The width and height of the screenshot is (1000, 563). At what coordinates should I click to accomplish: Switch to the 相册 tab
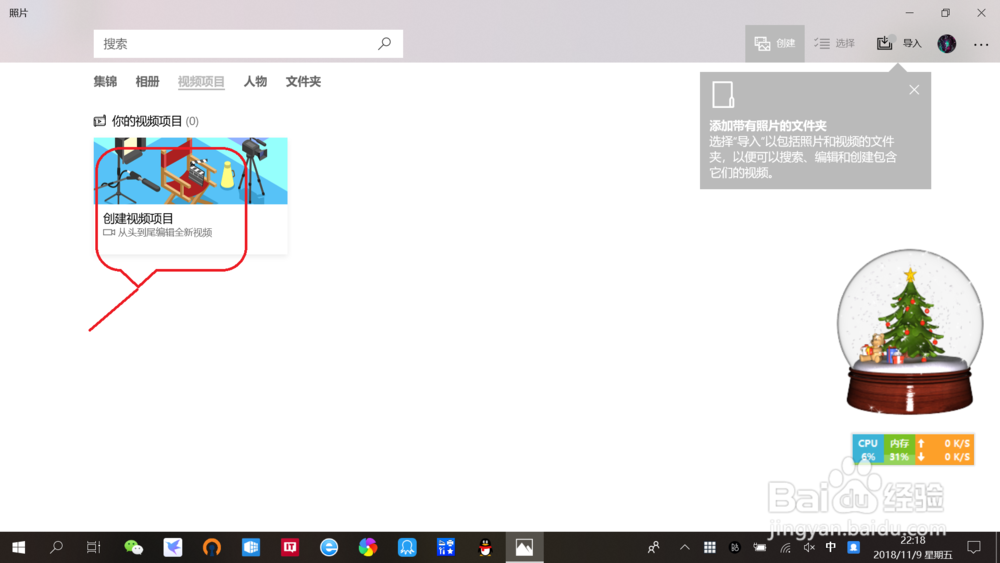pyautogui.click(x=147, y=82)
